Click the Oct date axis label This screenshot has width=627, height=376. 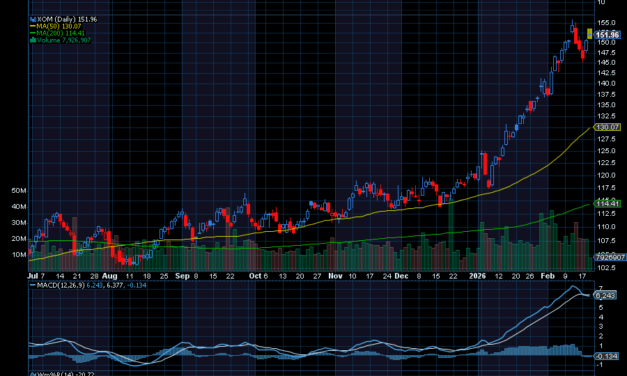pos(255,276)
